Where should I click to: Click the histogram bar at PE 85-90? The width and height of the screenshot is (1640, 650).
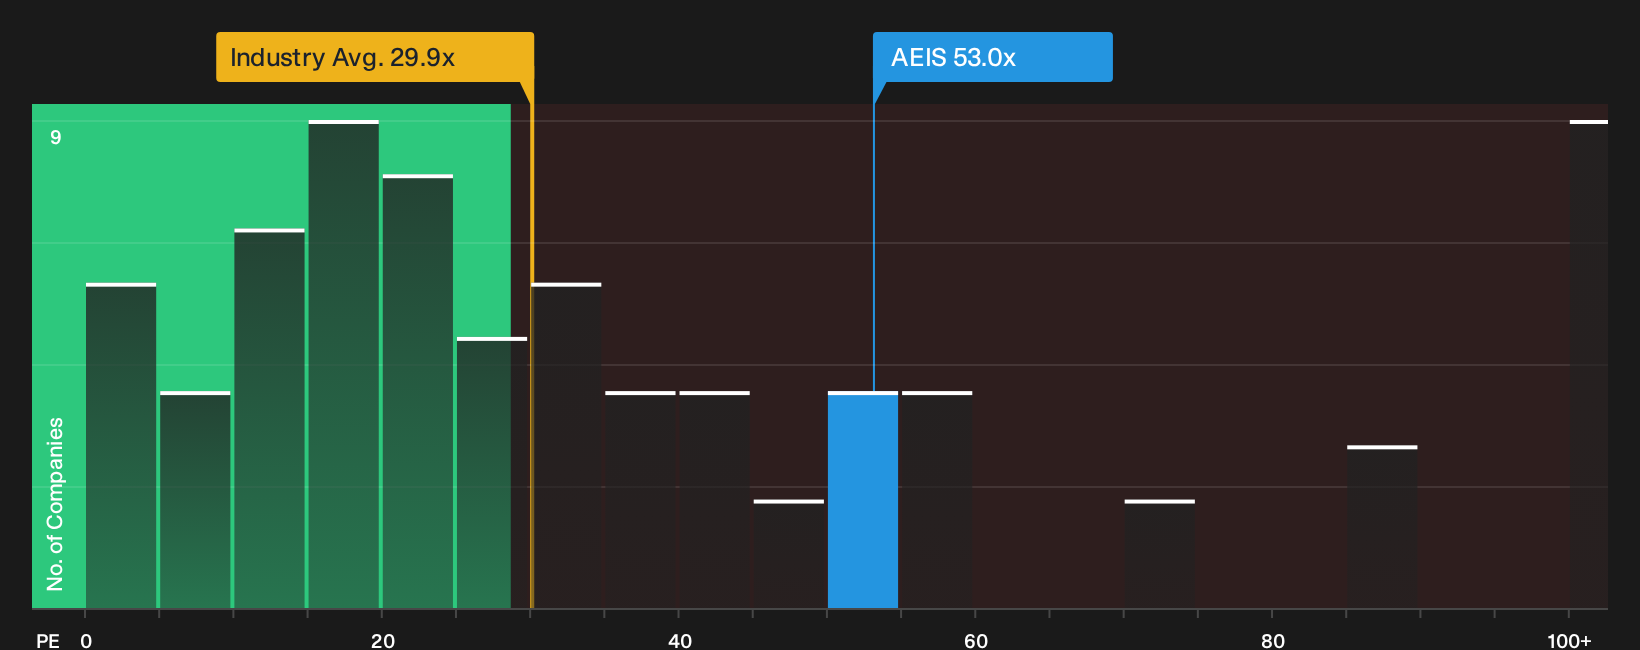pyautogui.click(x=1382, y=527)
